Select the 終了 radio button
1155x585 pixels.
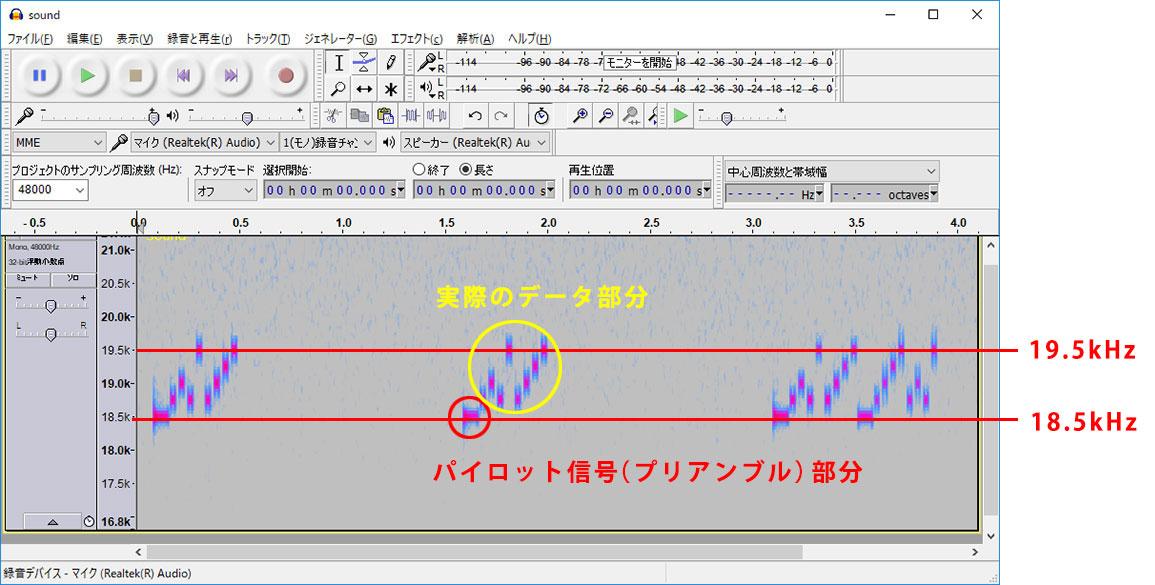(x=420, y=170)
